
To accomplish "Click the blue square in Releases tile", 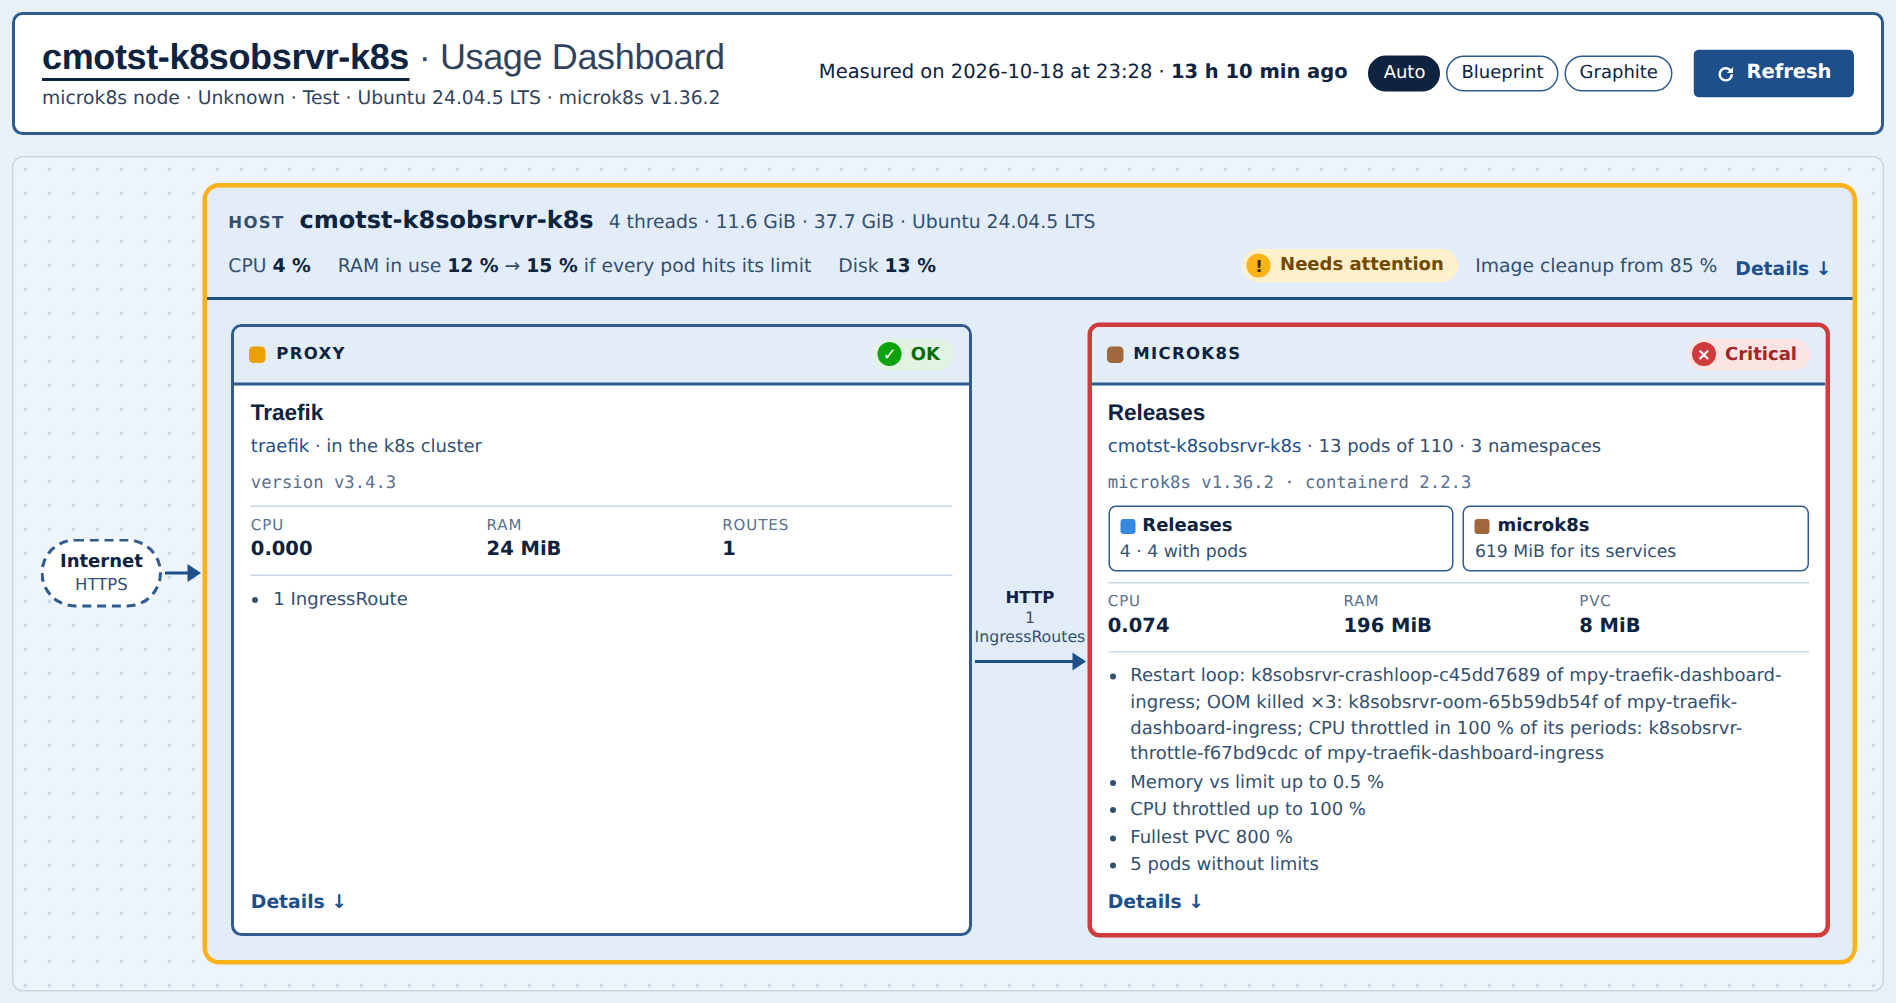I will 1128,526.
